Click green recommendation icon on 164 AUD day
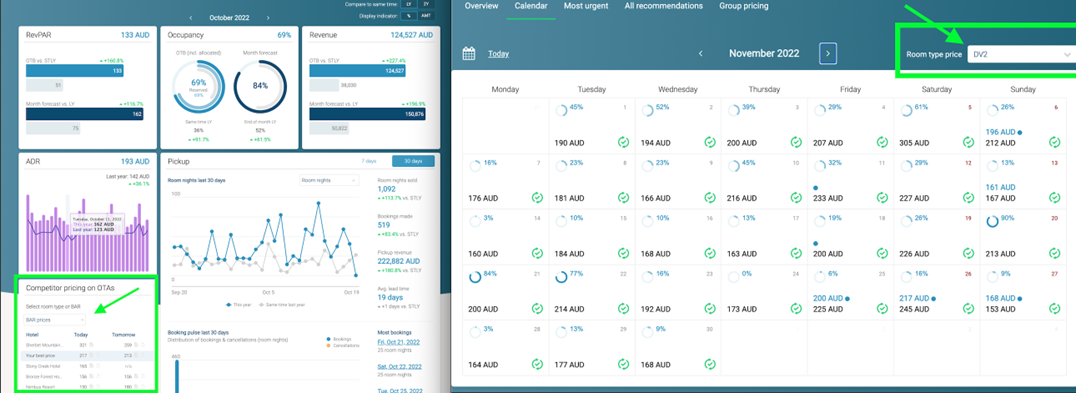This screenshot has height=393, width=1076. coord(537,365)
